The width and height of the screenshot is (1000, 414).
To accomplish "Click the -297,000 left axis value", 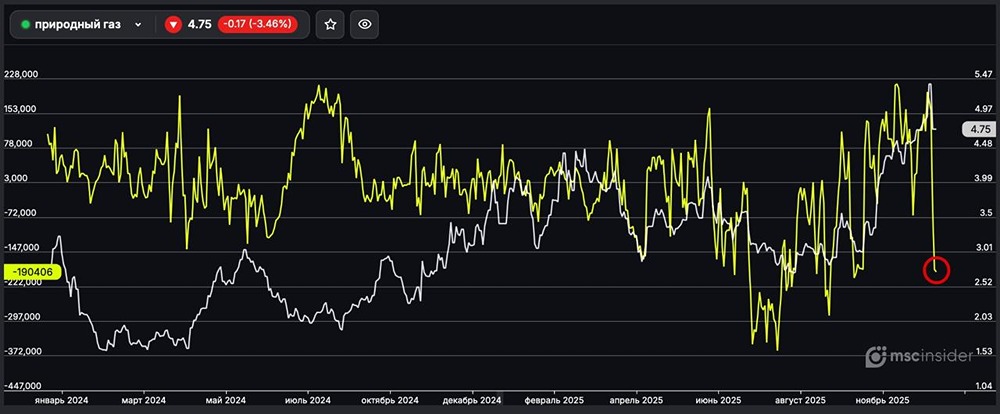I will tap(21, 317).
